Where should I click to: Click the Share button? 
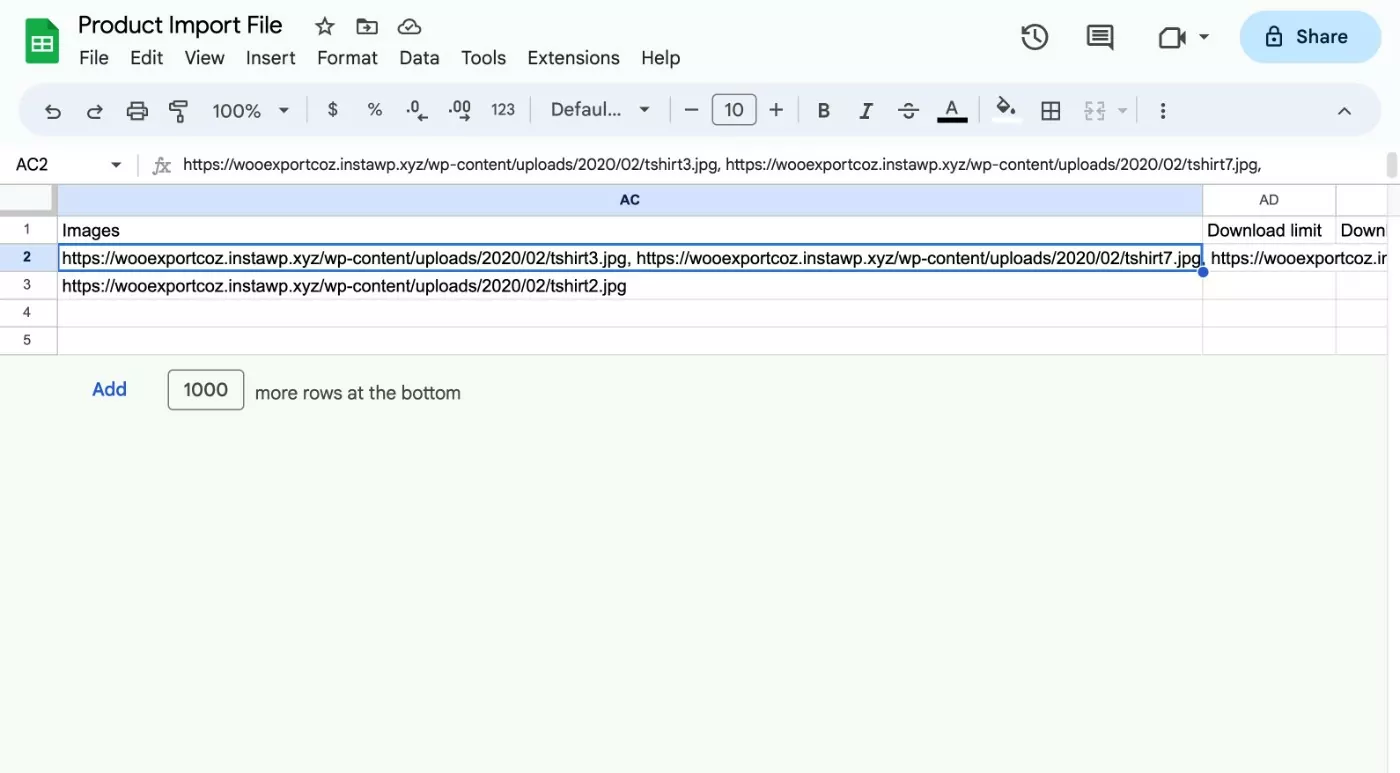click(1309, 37)
